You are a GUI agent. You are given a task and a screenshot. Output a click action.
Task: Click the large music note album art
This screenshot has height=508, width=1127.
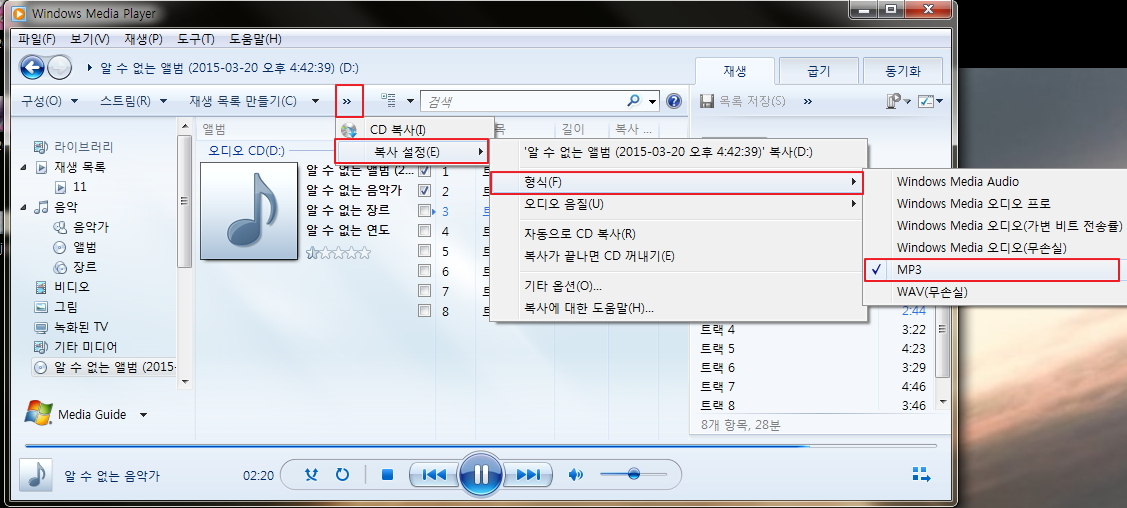[x=249, y=211]
